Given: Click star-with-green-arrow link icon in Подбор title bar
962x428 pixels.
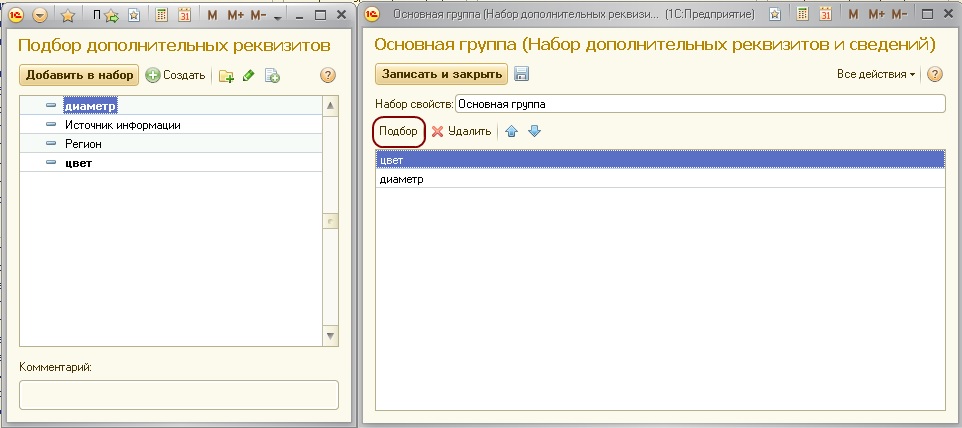Looking at the screenshot, I should [x=110, y=16].
